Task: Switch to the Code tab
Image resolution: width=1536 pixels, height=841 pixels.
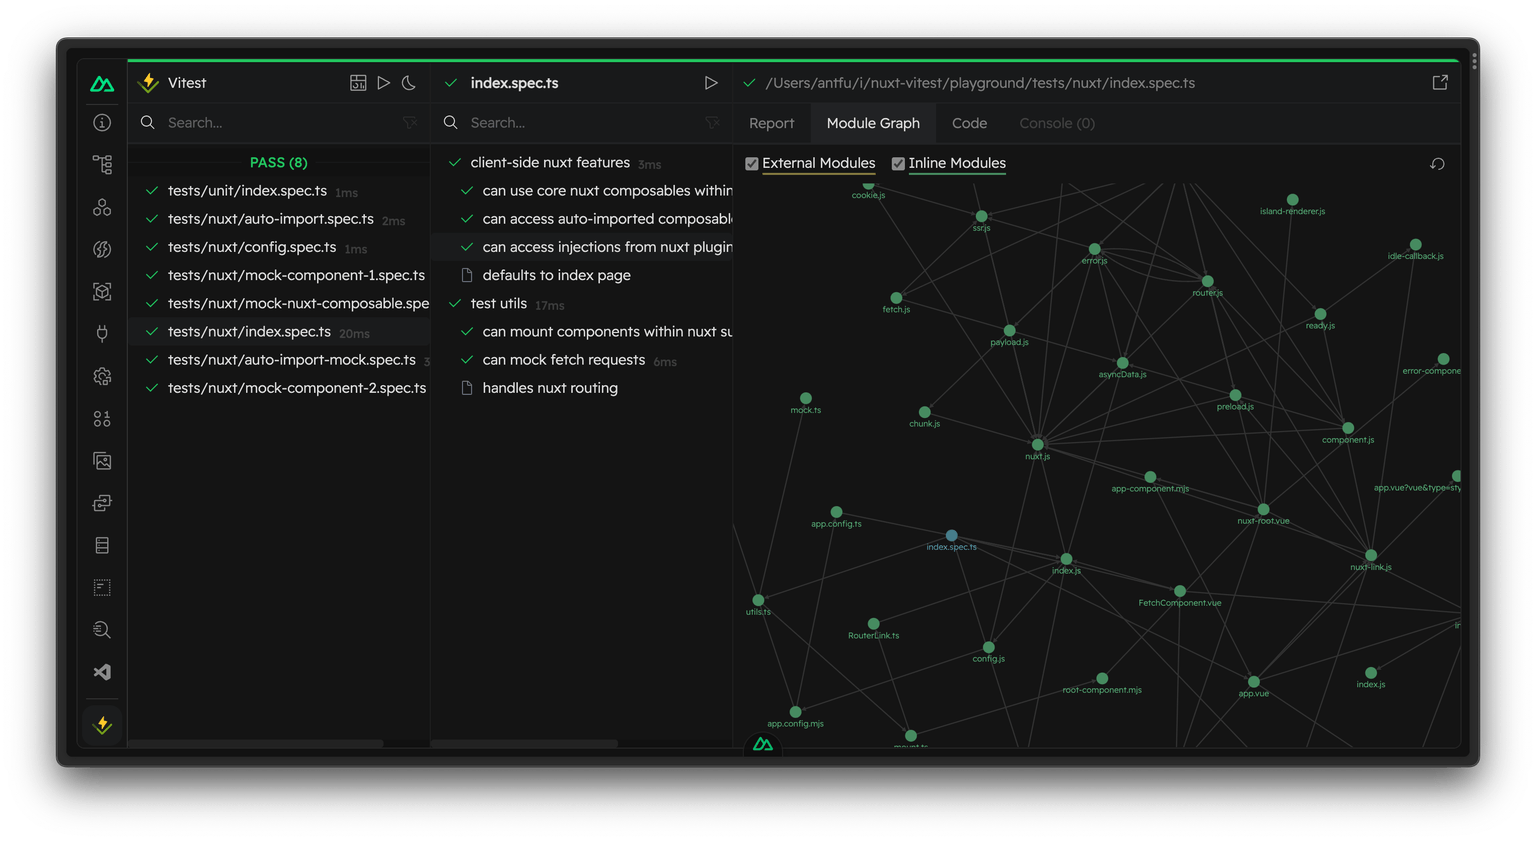Action: 969,123
